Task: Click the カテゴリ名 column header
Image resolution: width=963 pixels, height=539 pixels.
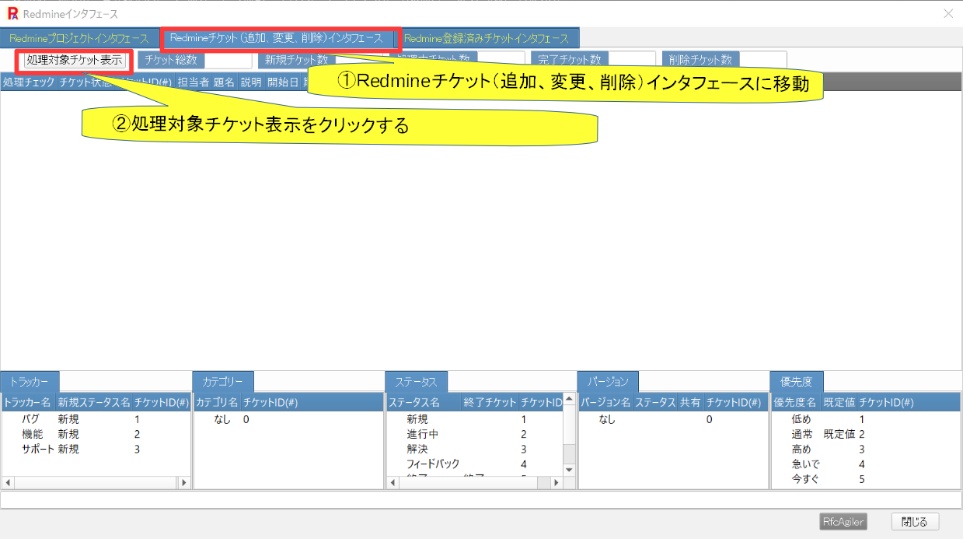Action: [217, 403]
